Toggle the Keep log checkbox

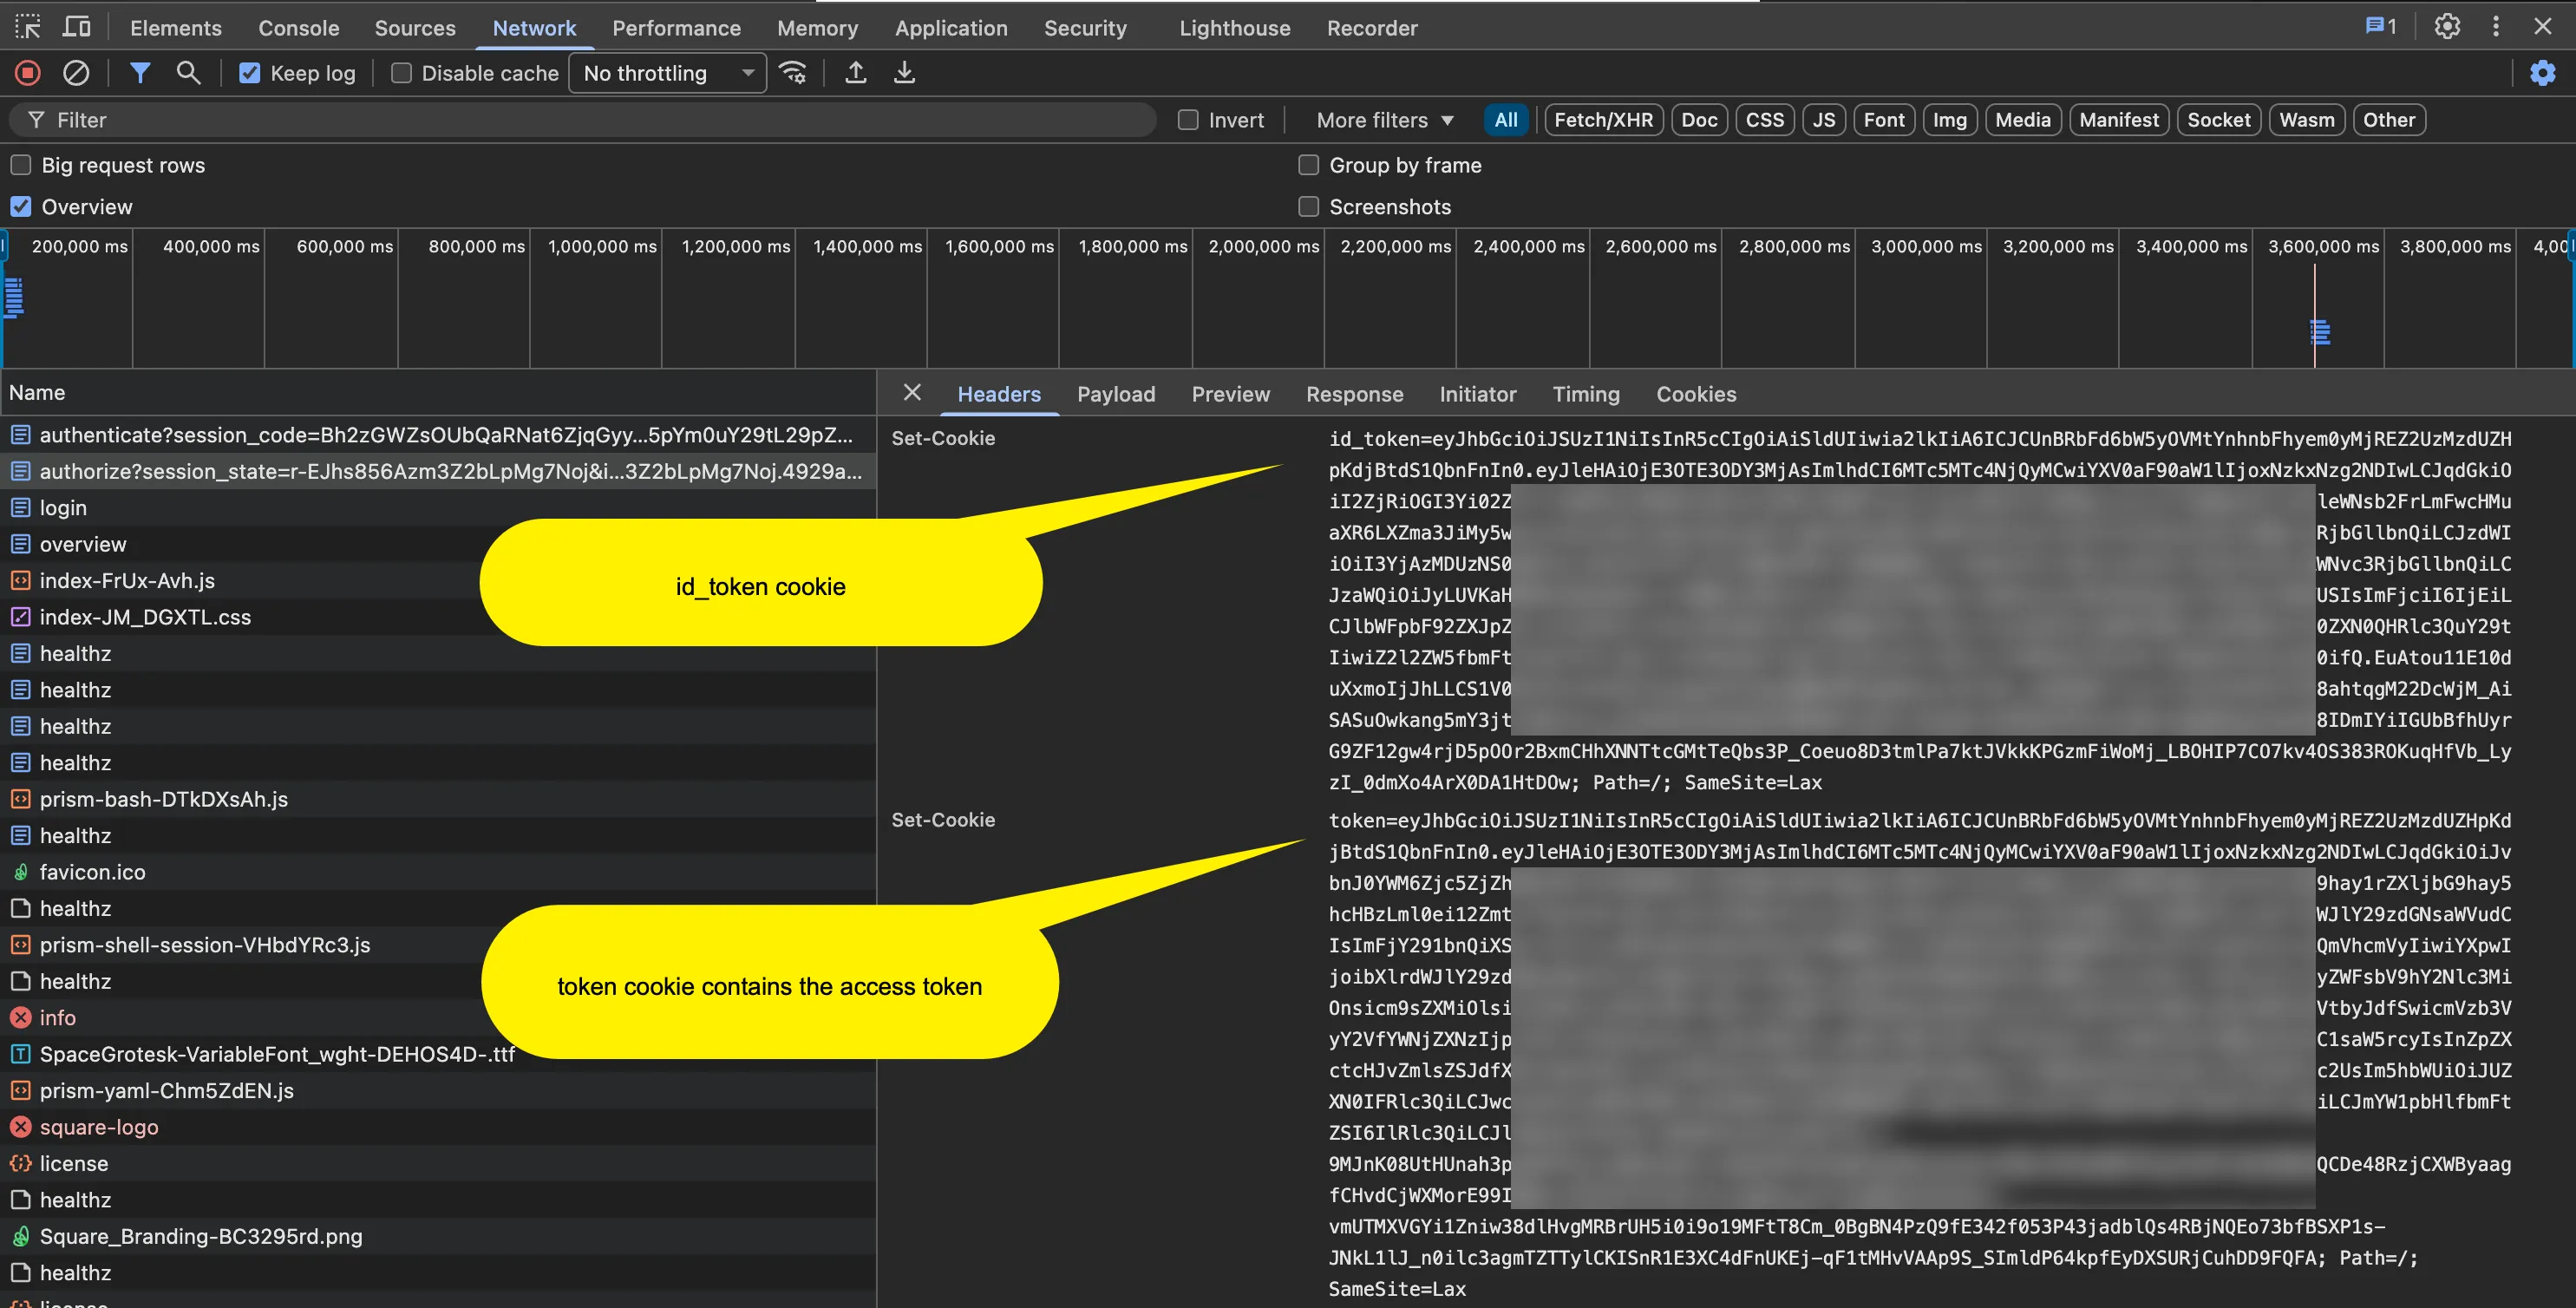(250, 73)
